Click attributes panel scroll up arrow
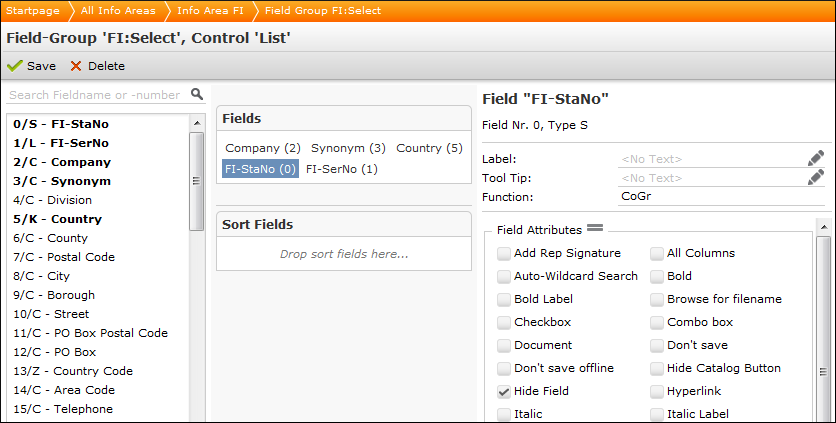Viewport: 836px width, 423px height. (x=824, y=227)
